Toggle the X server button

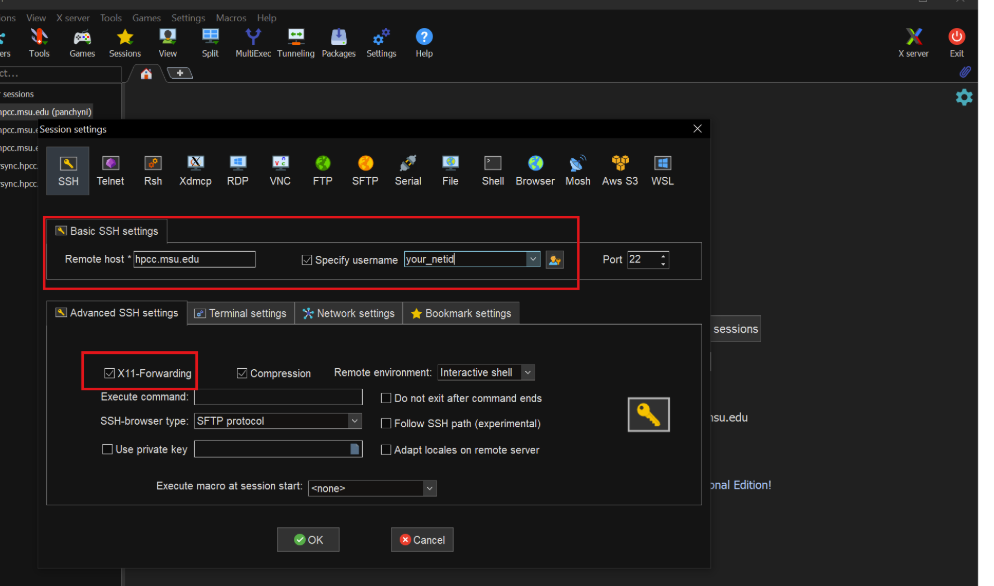point(913,43)
